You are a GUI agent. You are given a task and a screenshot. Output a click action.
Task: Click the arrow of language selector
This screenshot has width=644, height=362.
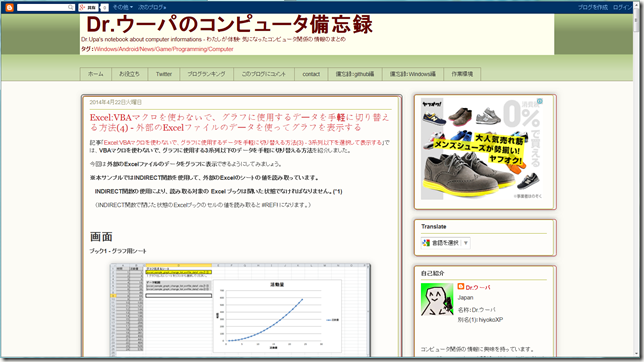(465, 243)
